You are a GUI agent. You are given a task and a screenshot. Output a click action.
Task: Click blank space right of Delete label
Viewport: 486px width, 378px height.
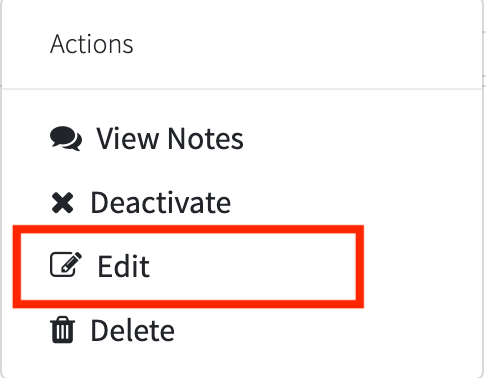[x=327, y=330]
